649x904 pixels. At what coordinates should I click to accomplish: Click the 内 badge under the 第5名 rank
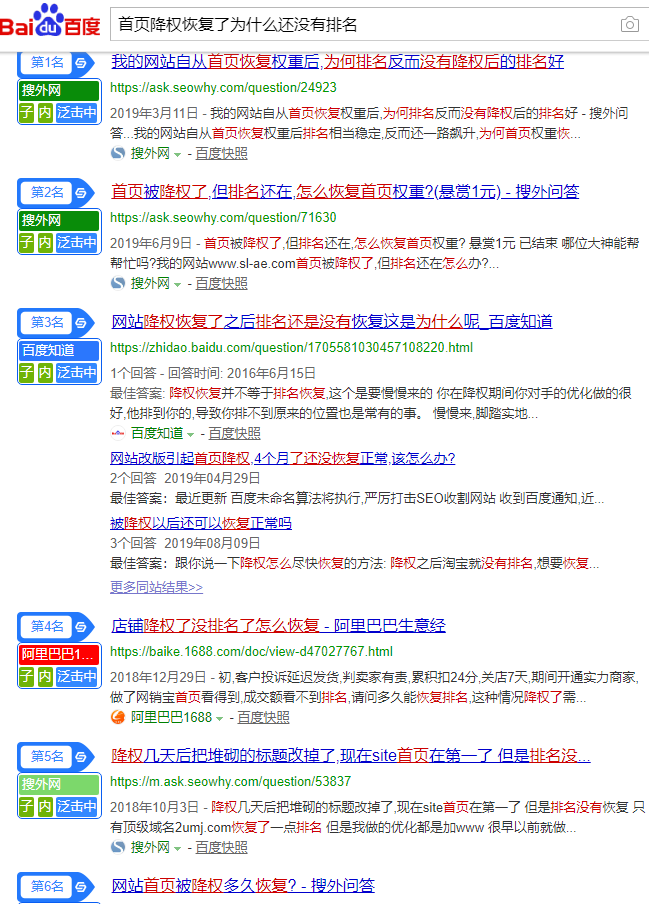pyautogui.click(x=46, y=806)
